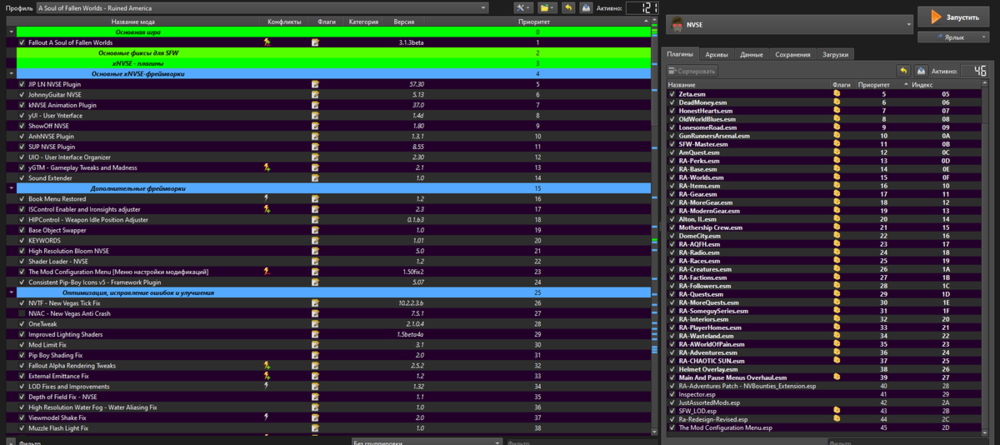This screenshot has height=445, width=1000.
Task: Toggle HonestHearts.esm plugin checkbox
Action: tap(672, 110)
